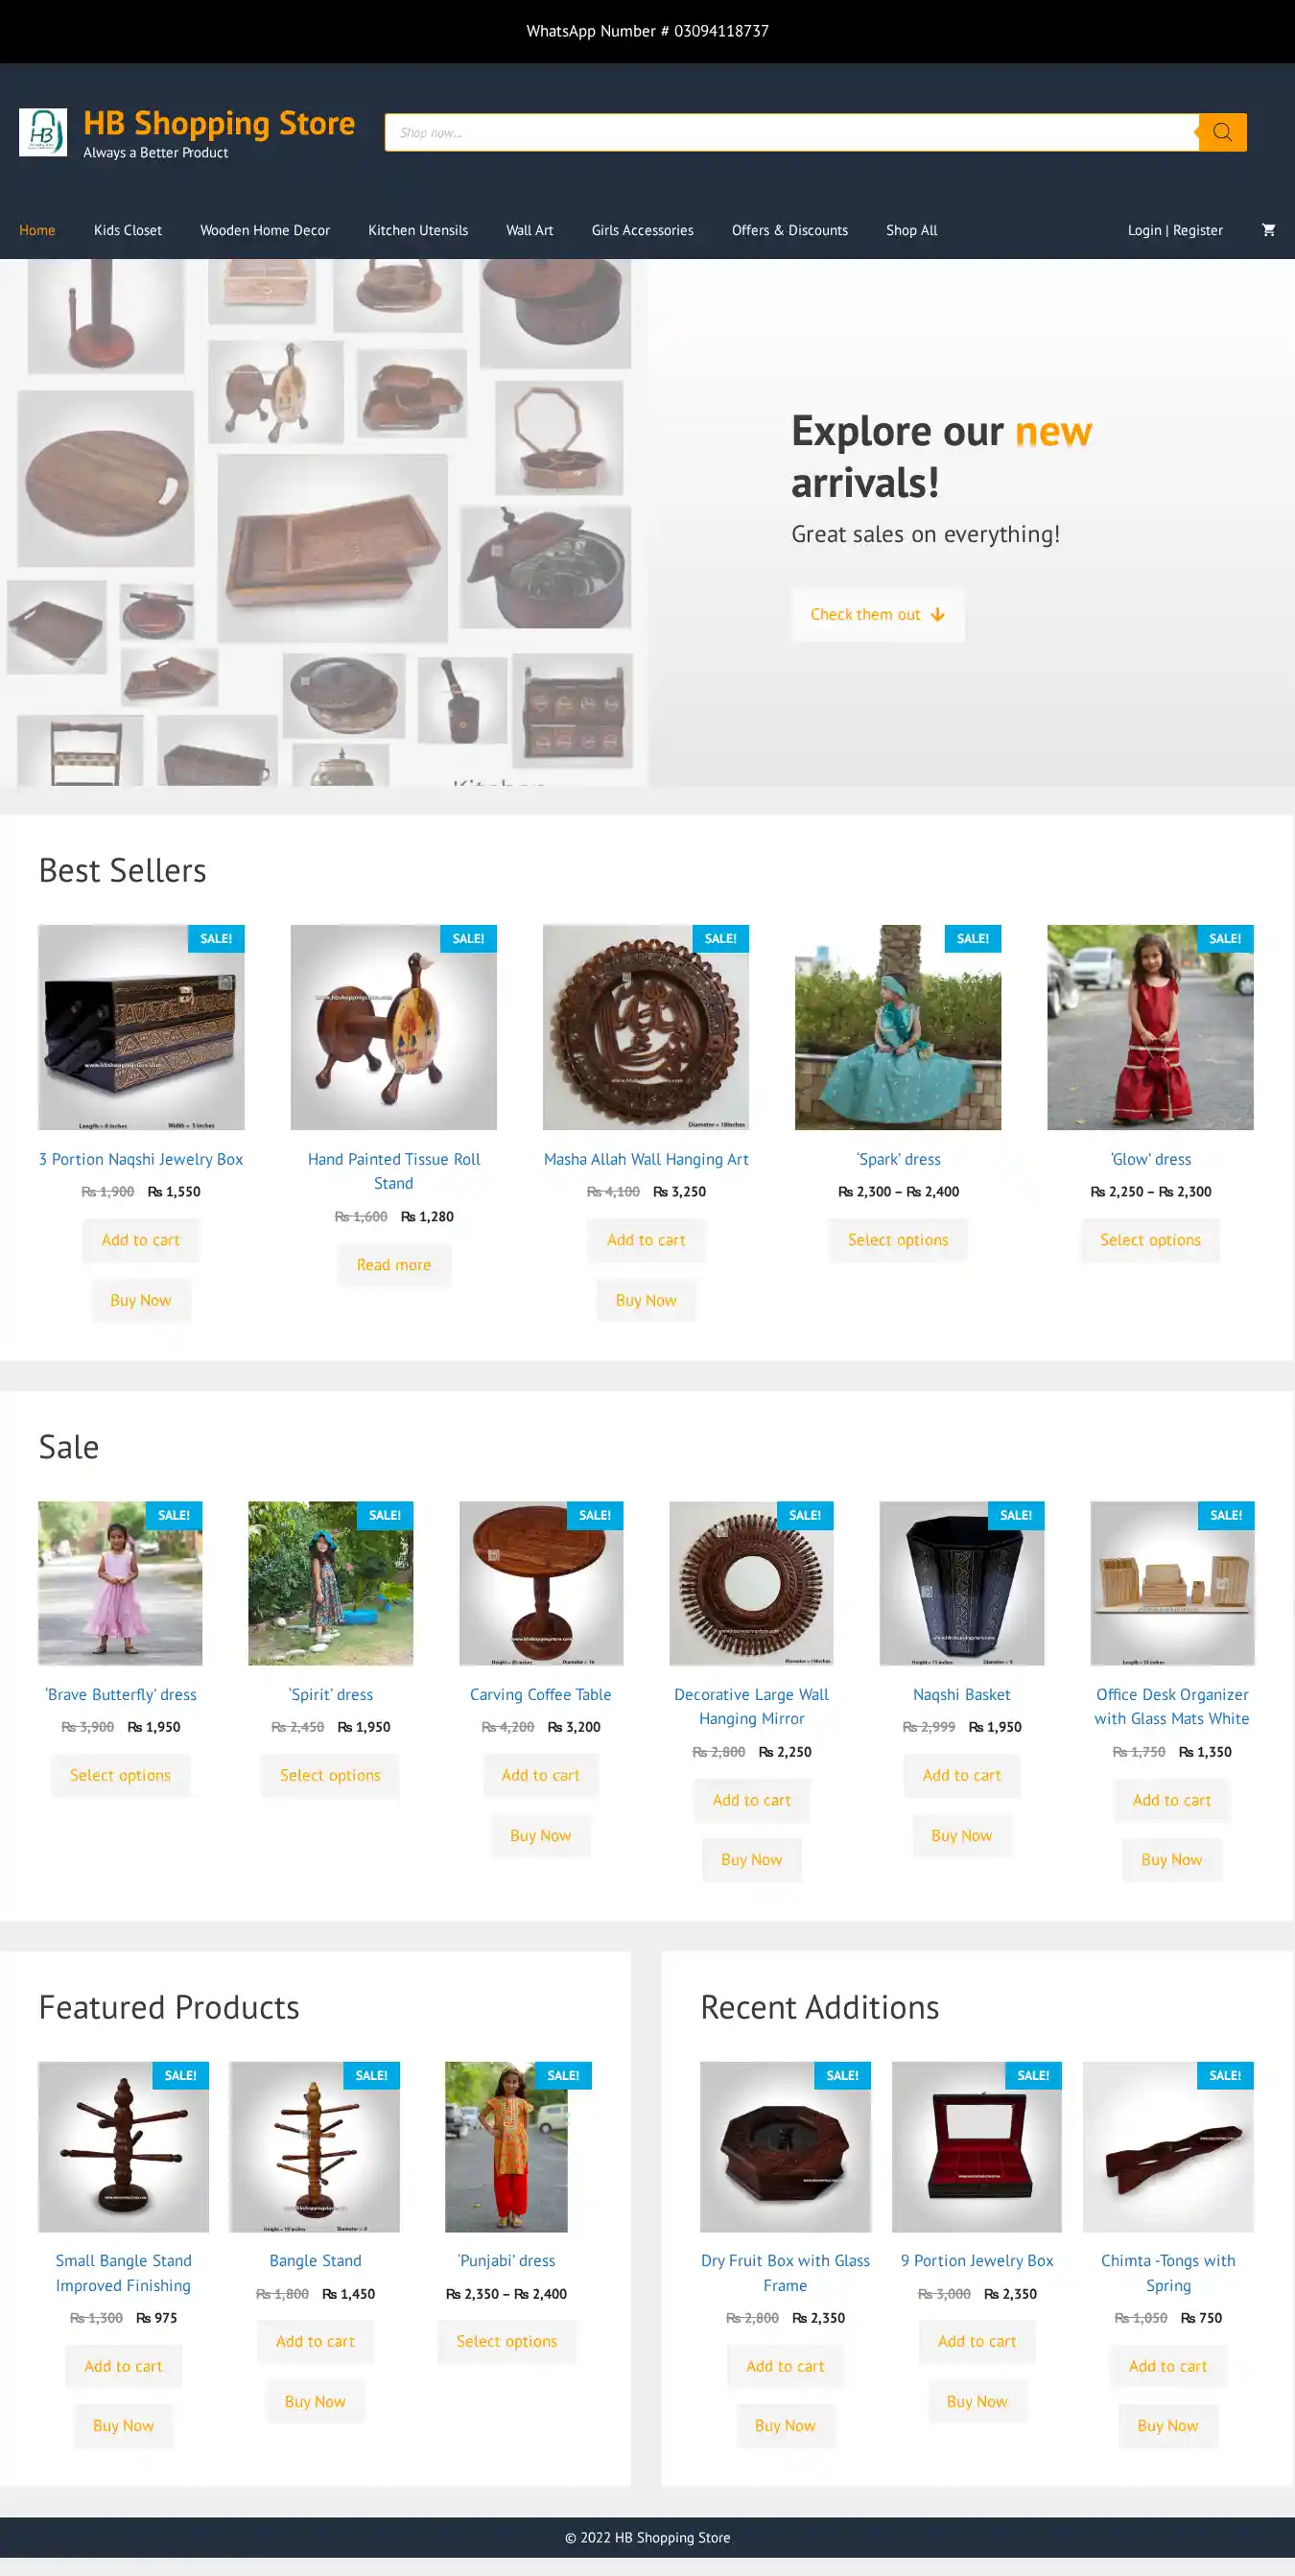Click 'Check them out' arrow button
The width and height of the screenshot is (1295, 2576).
click(878, 614)
